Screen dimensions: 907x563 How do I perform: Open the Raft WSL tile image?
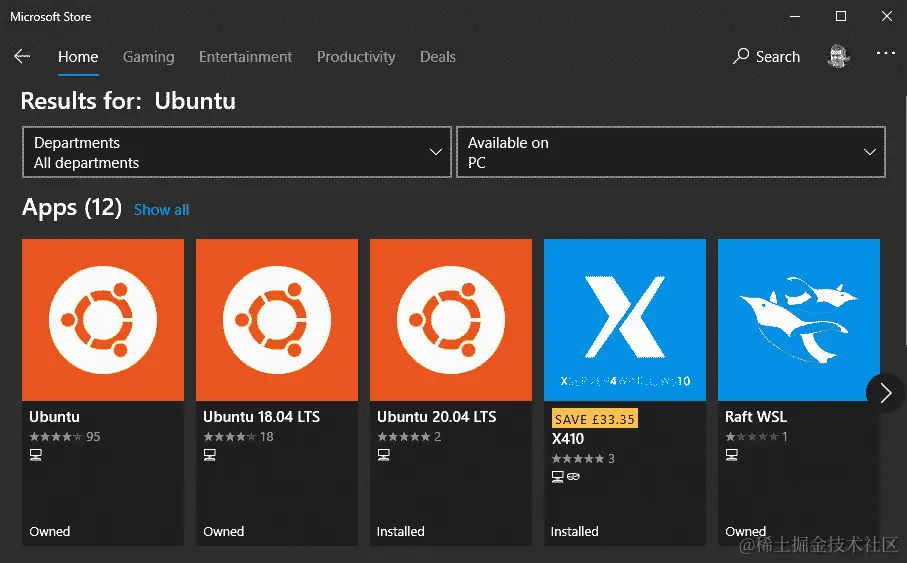coord(799,319)
